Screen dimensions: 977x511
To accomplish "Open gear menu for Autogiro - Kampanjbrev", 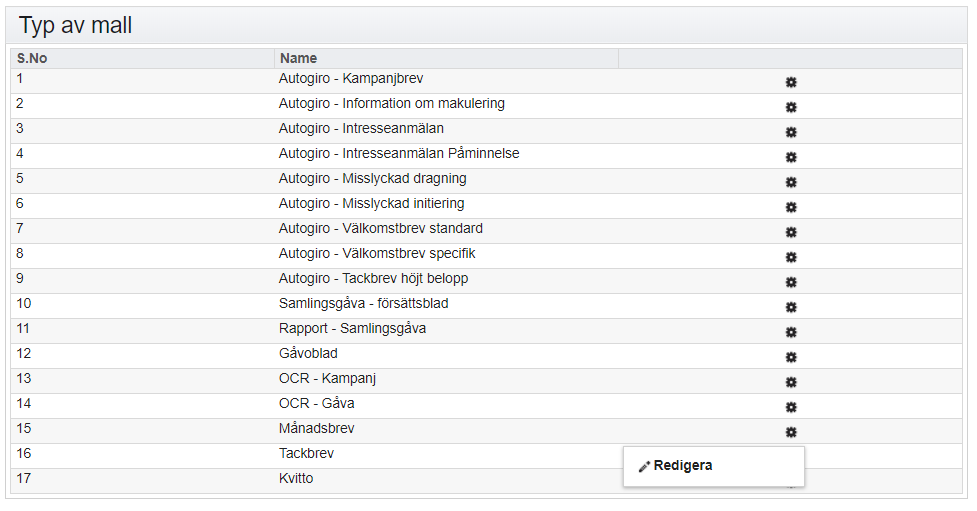I will (791, 82).
